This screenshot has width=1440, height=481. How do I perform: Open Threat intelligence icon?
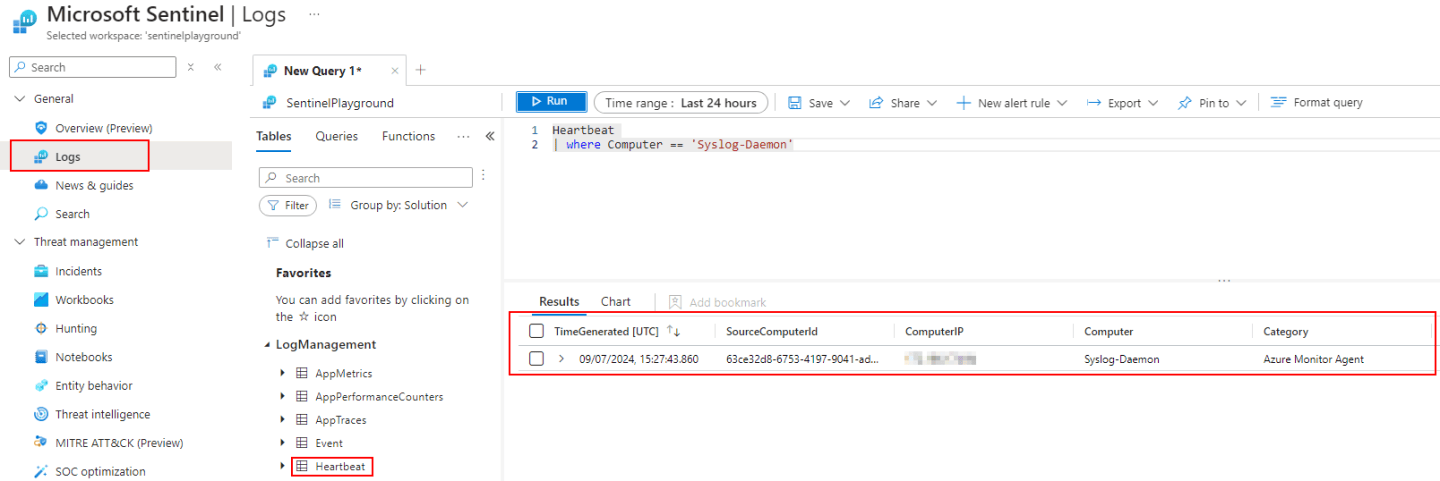(41, 414)
